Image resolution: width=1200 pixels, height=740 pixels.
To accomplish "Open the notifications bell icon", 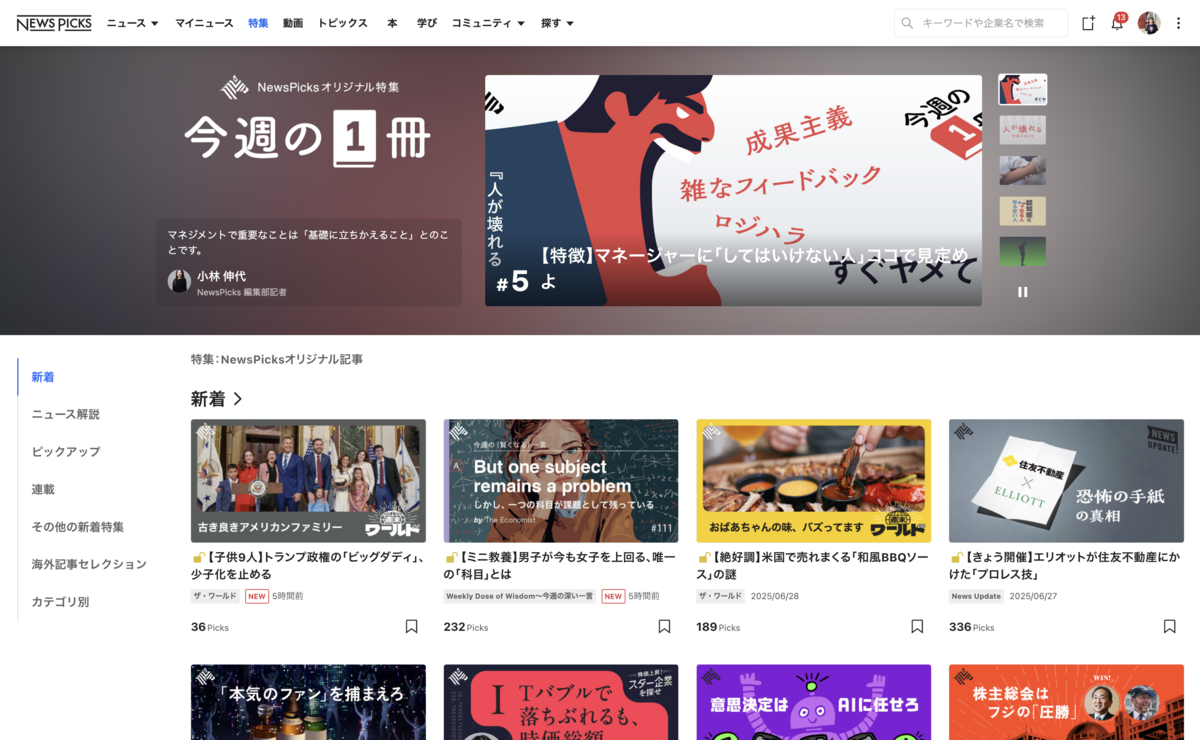I will pyautogui.click(x=1117, y=23).
